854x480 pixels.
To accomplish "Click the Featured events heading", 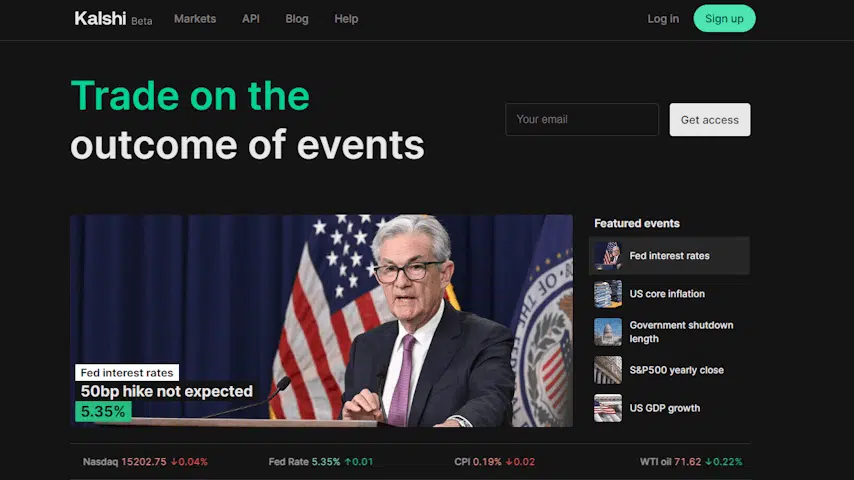I will point(637,223).
